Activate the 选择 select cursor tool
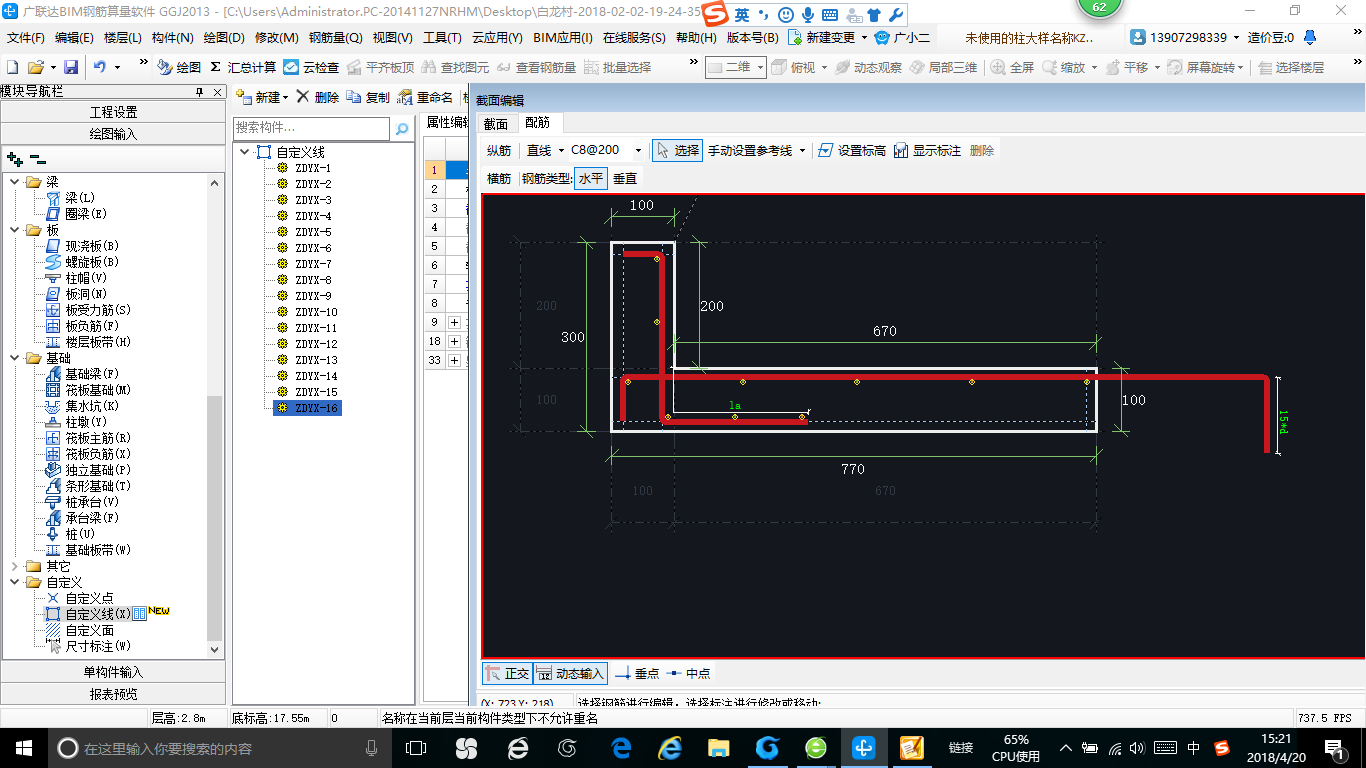Screen dimensions: 1366x768 [x=677, y=150]
